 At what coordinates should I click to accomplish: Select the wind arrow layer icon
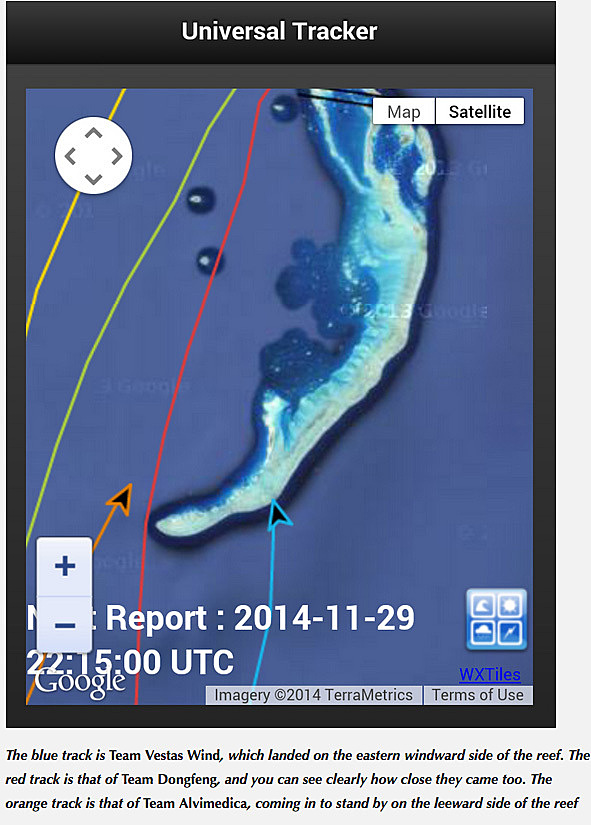pos(509,632)
